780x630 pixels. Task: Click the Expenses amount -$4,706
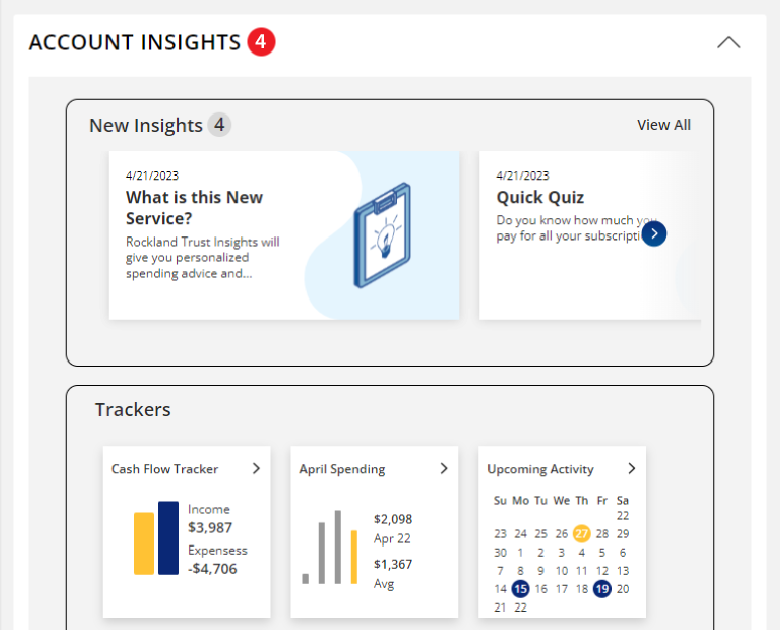click(x=213, y=569)
